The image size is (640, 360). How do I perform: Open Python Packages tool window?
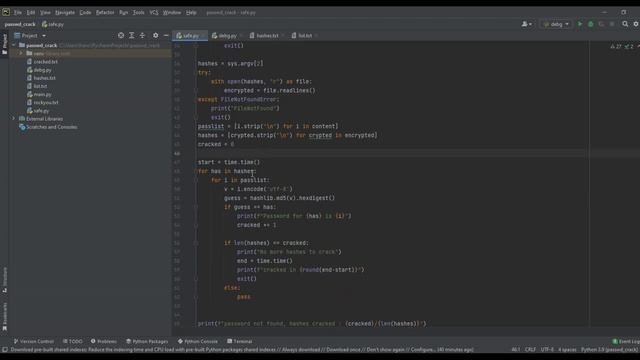coord(147,341)
